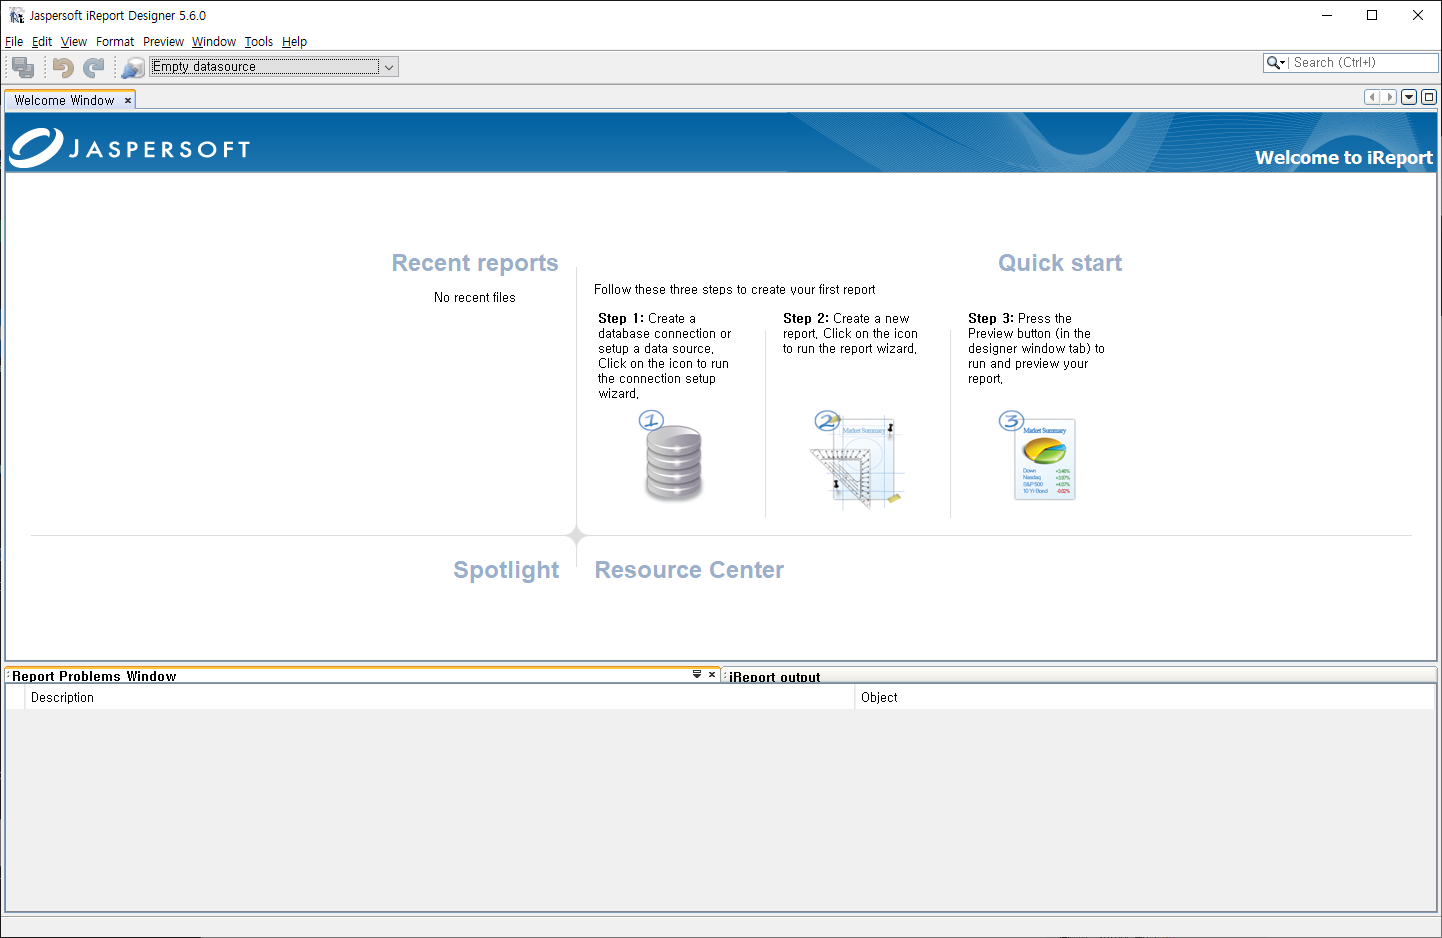Click the Step 2 instructions text
This screenshot has width=1442, height=938.
point(850,334)
